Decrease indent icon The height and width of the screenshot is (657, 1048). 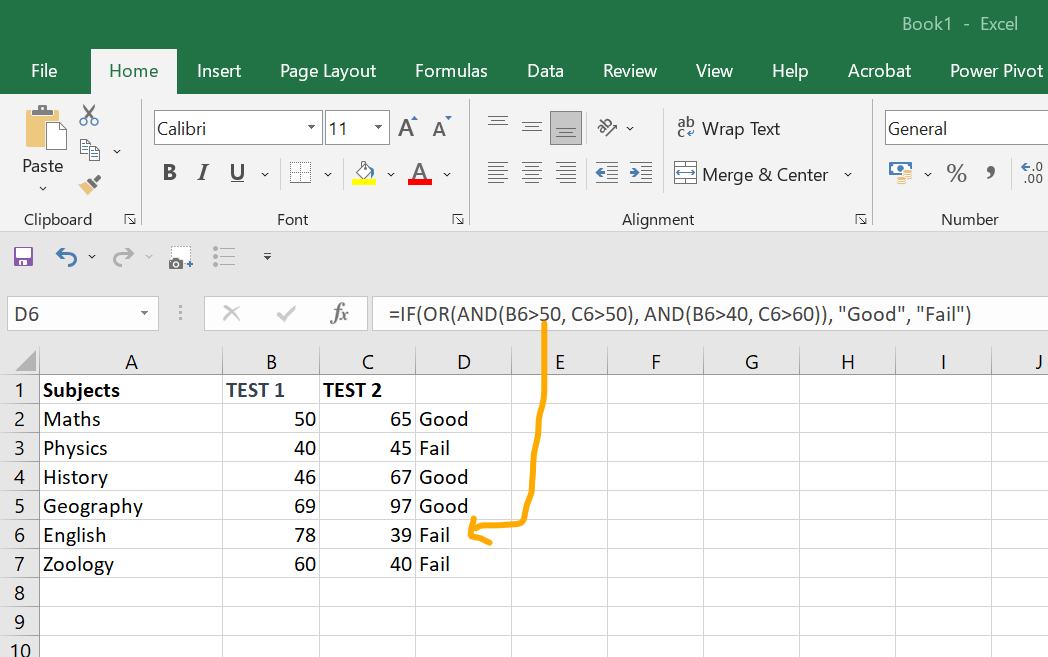[x=607, y=173]
